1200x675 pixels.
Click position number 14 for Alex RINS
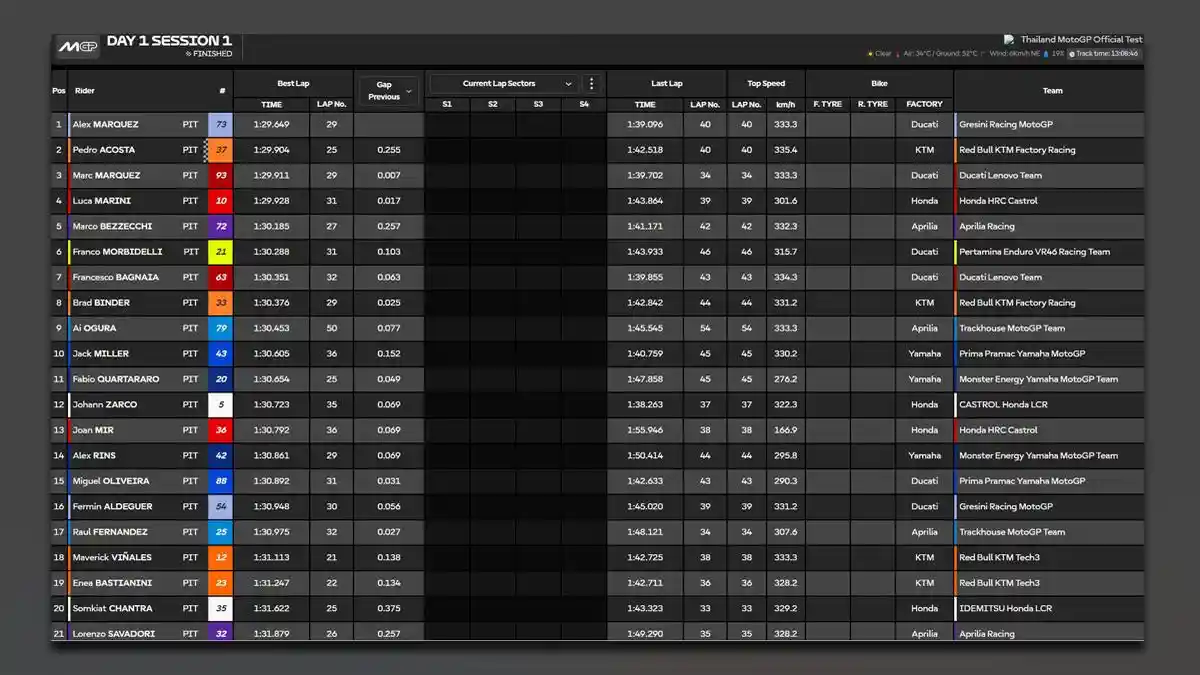(x=59, y=456)
